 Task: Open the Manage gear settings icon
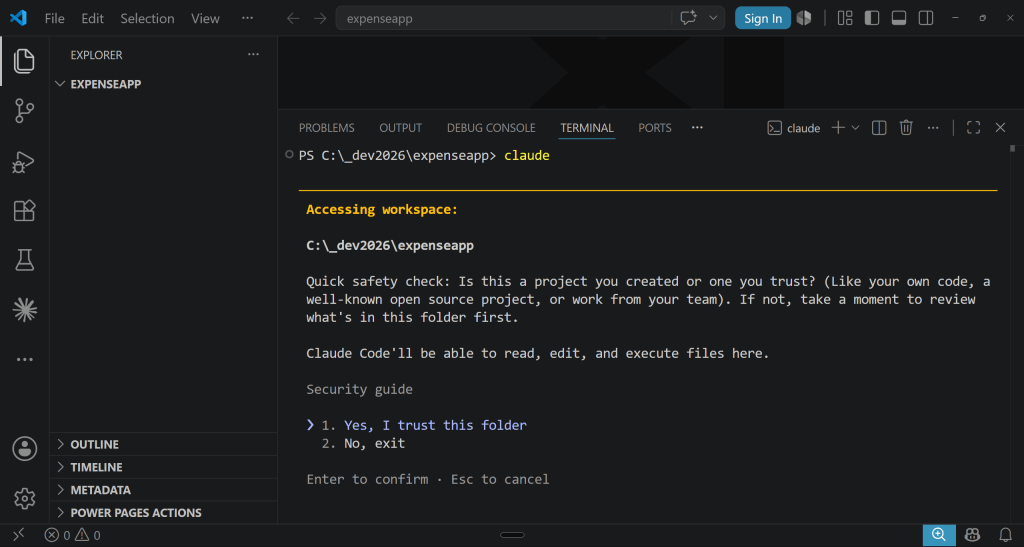point(24,499)
